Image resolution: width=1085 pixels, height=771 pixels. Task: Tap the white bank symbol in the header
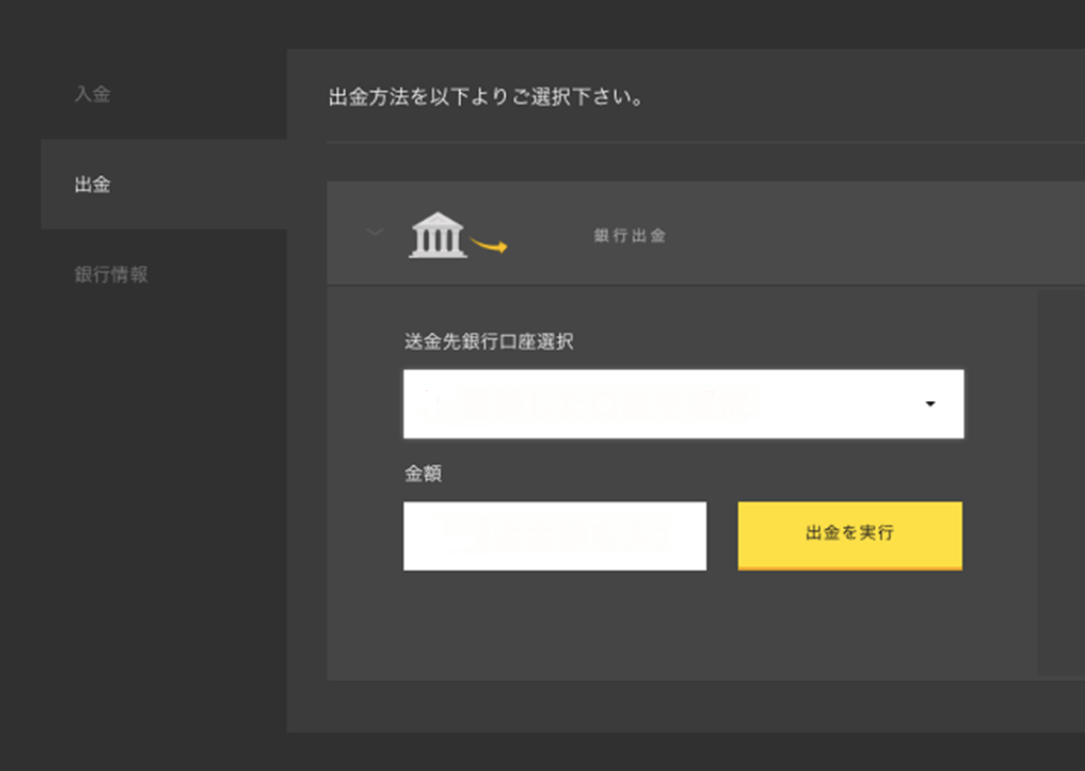(436, 233)
